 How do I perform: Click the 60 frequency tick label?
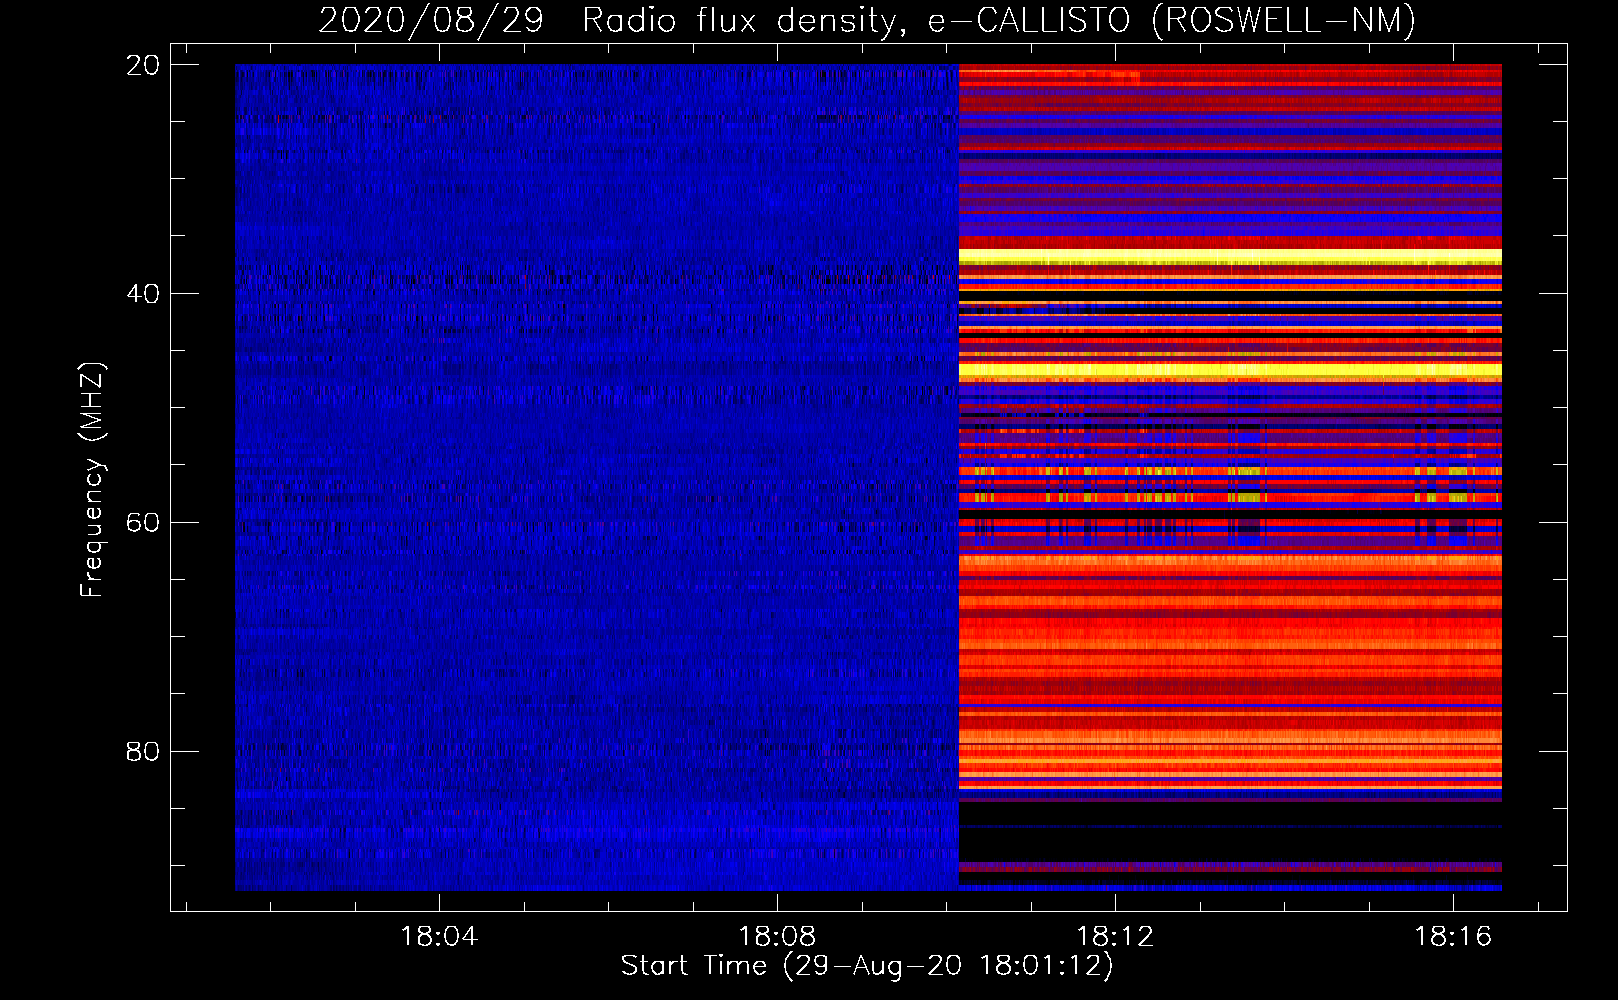click(143, 522)
